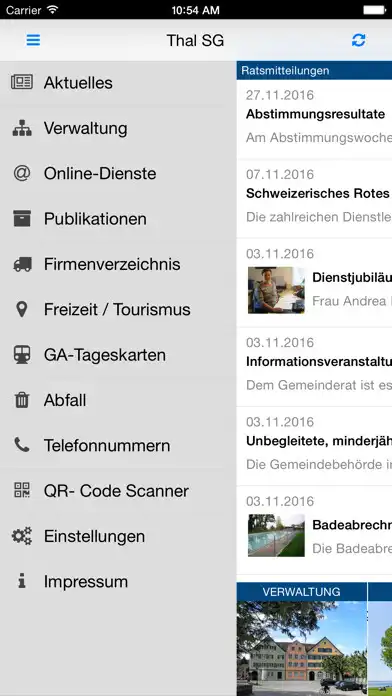
Task: Select the trash can Abfall icon
Action: coord(22,400)
